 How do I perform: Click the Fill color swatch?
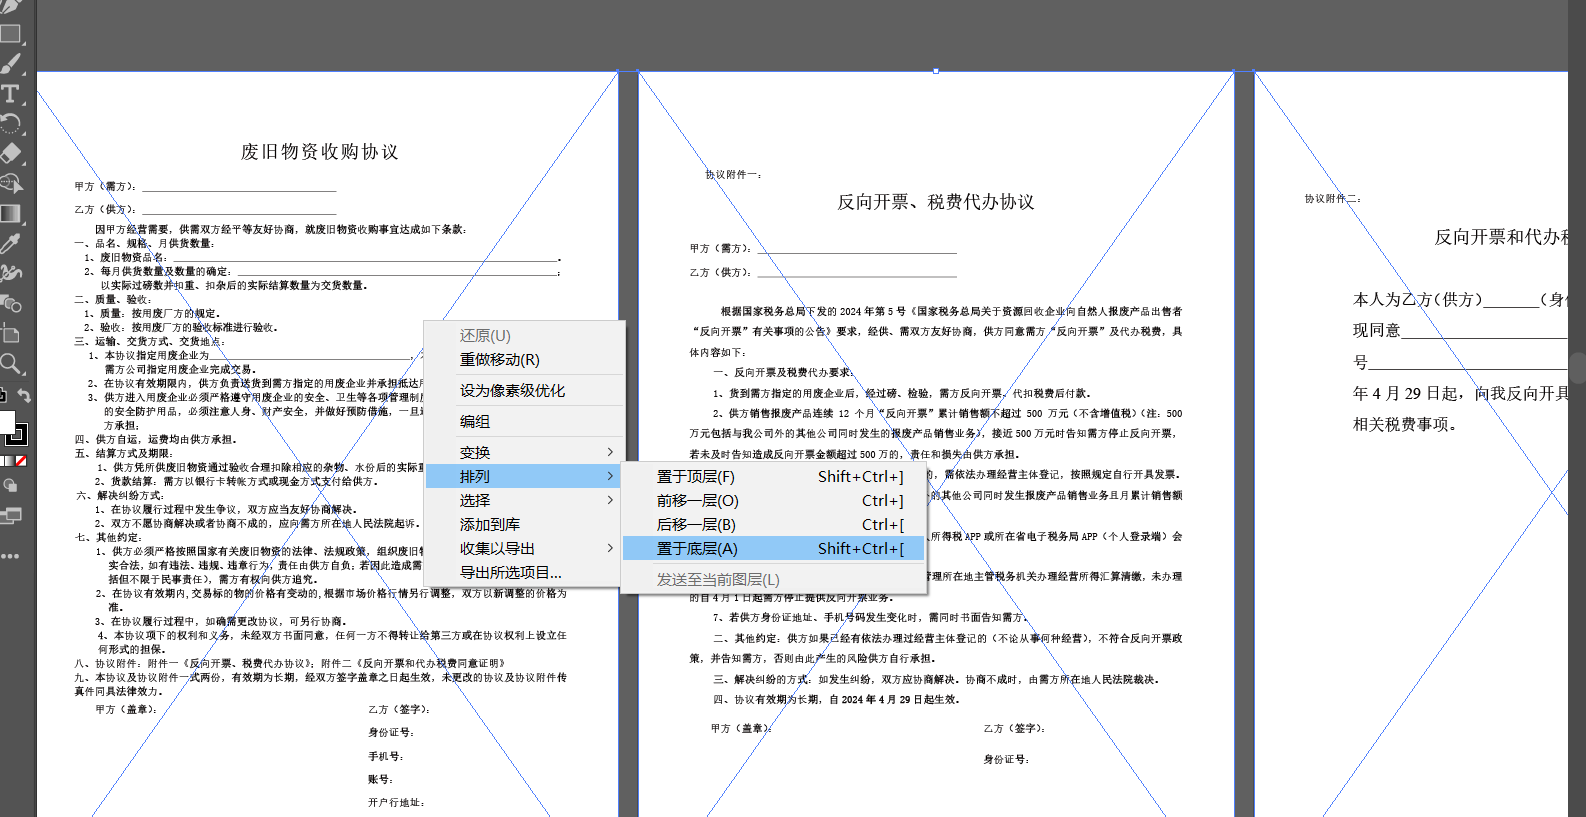(x=6, y=421)
